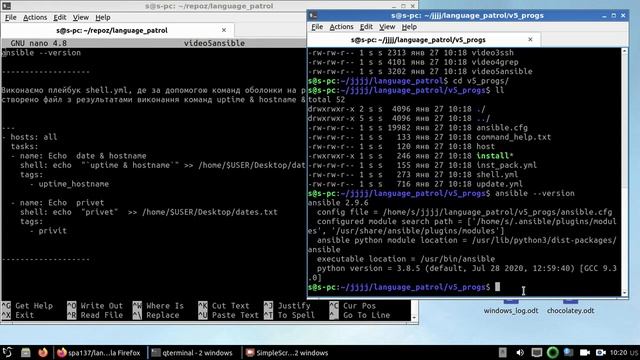Close the v5_progs terminal window
Image resolution: width=640 pixels, height=360 pixels.
[x=623, y=16]
